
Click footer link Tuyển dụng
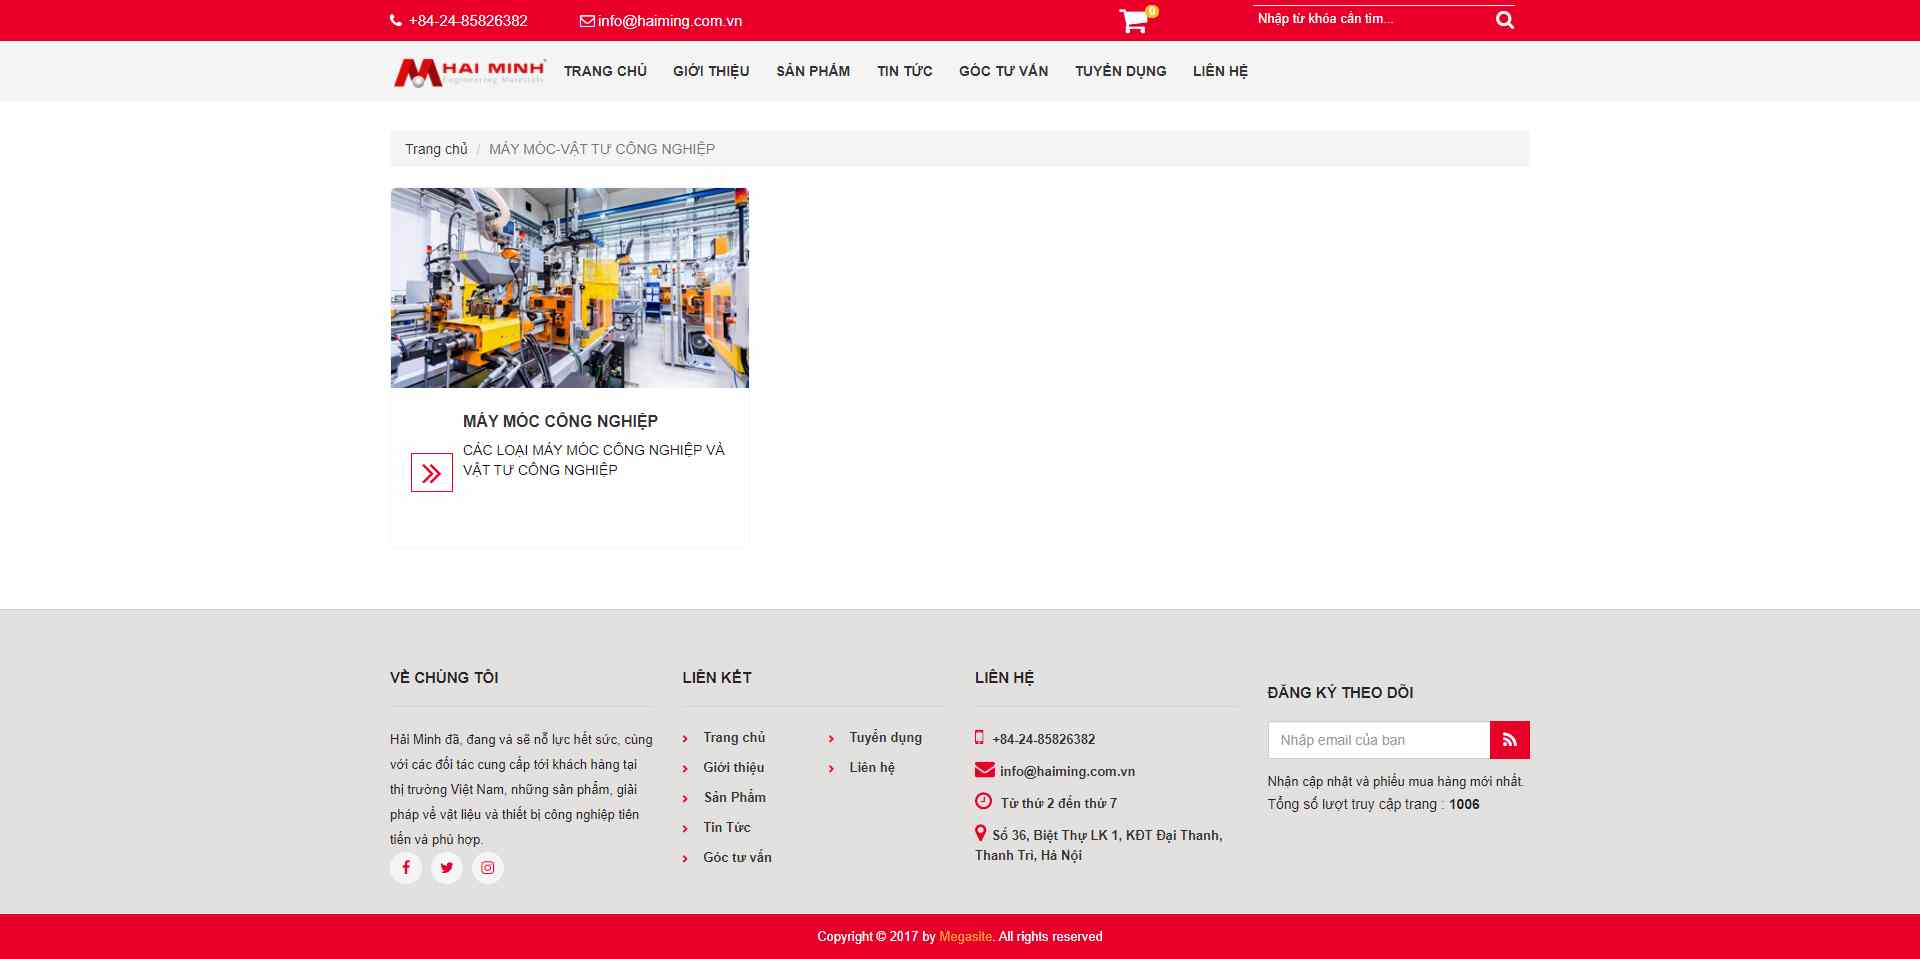[x=886, y=737]
